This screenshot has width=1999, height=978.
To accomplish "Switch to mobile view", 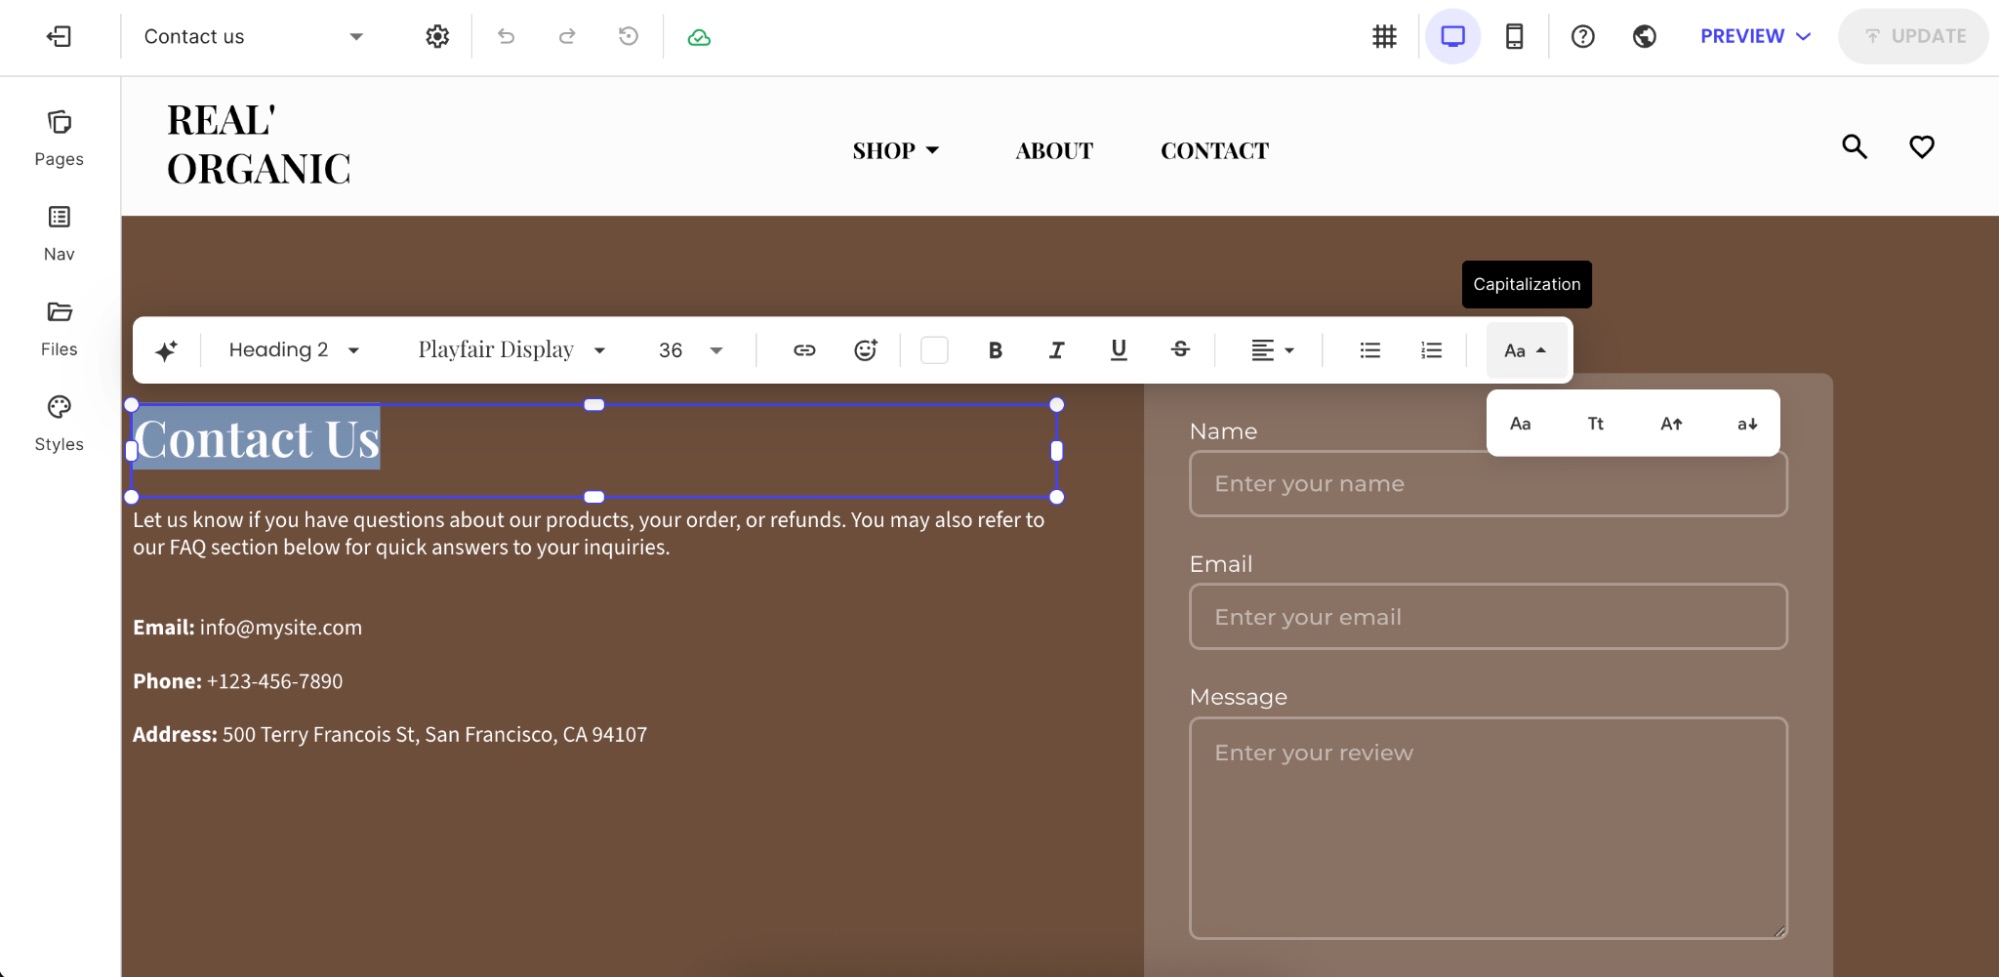I will click(1514, 37).
